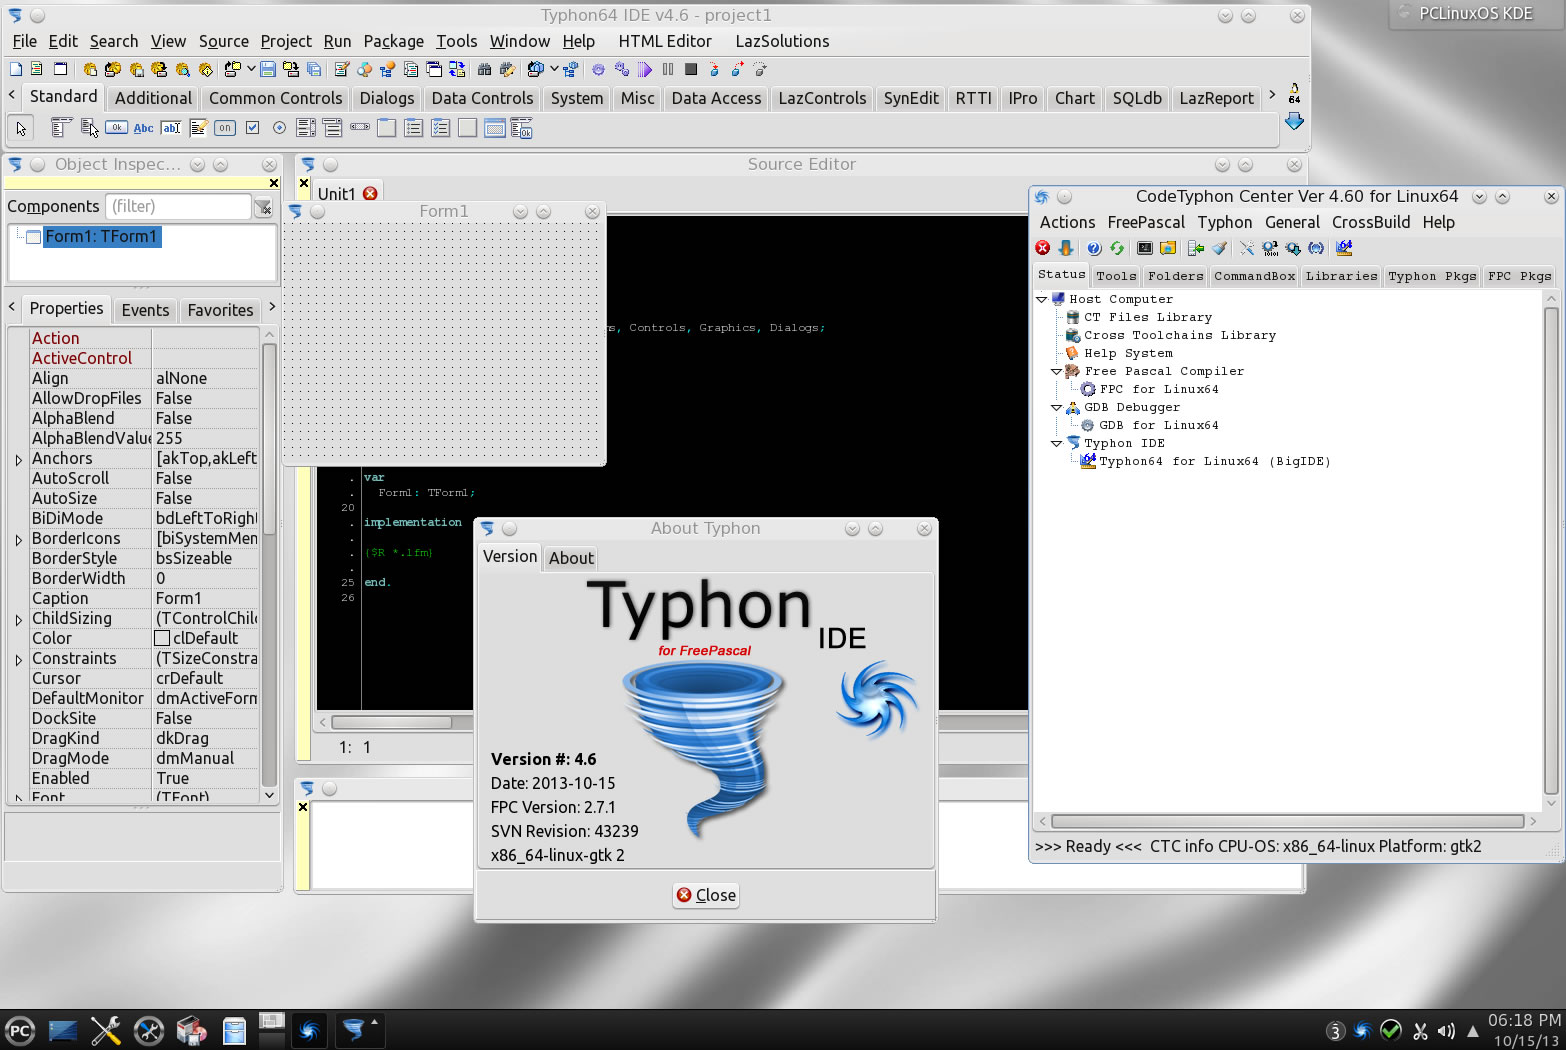
Task: Select the TComboBox component icon
Action: (332, 128)
